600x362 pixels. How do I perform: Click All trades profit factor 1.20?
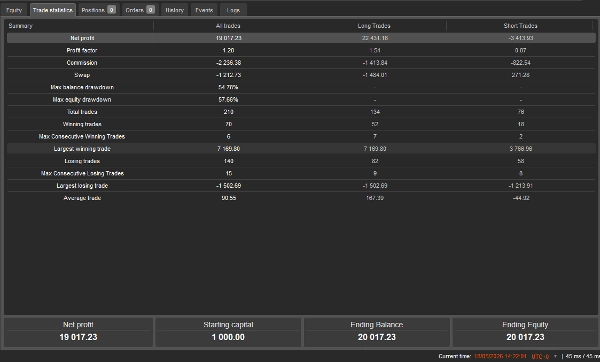click(228, 50)
